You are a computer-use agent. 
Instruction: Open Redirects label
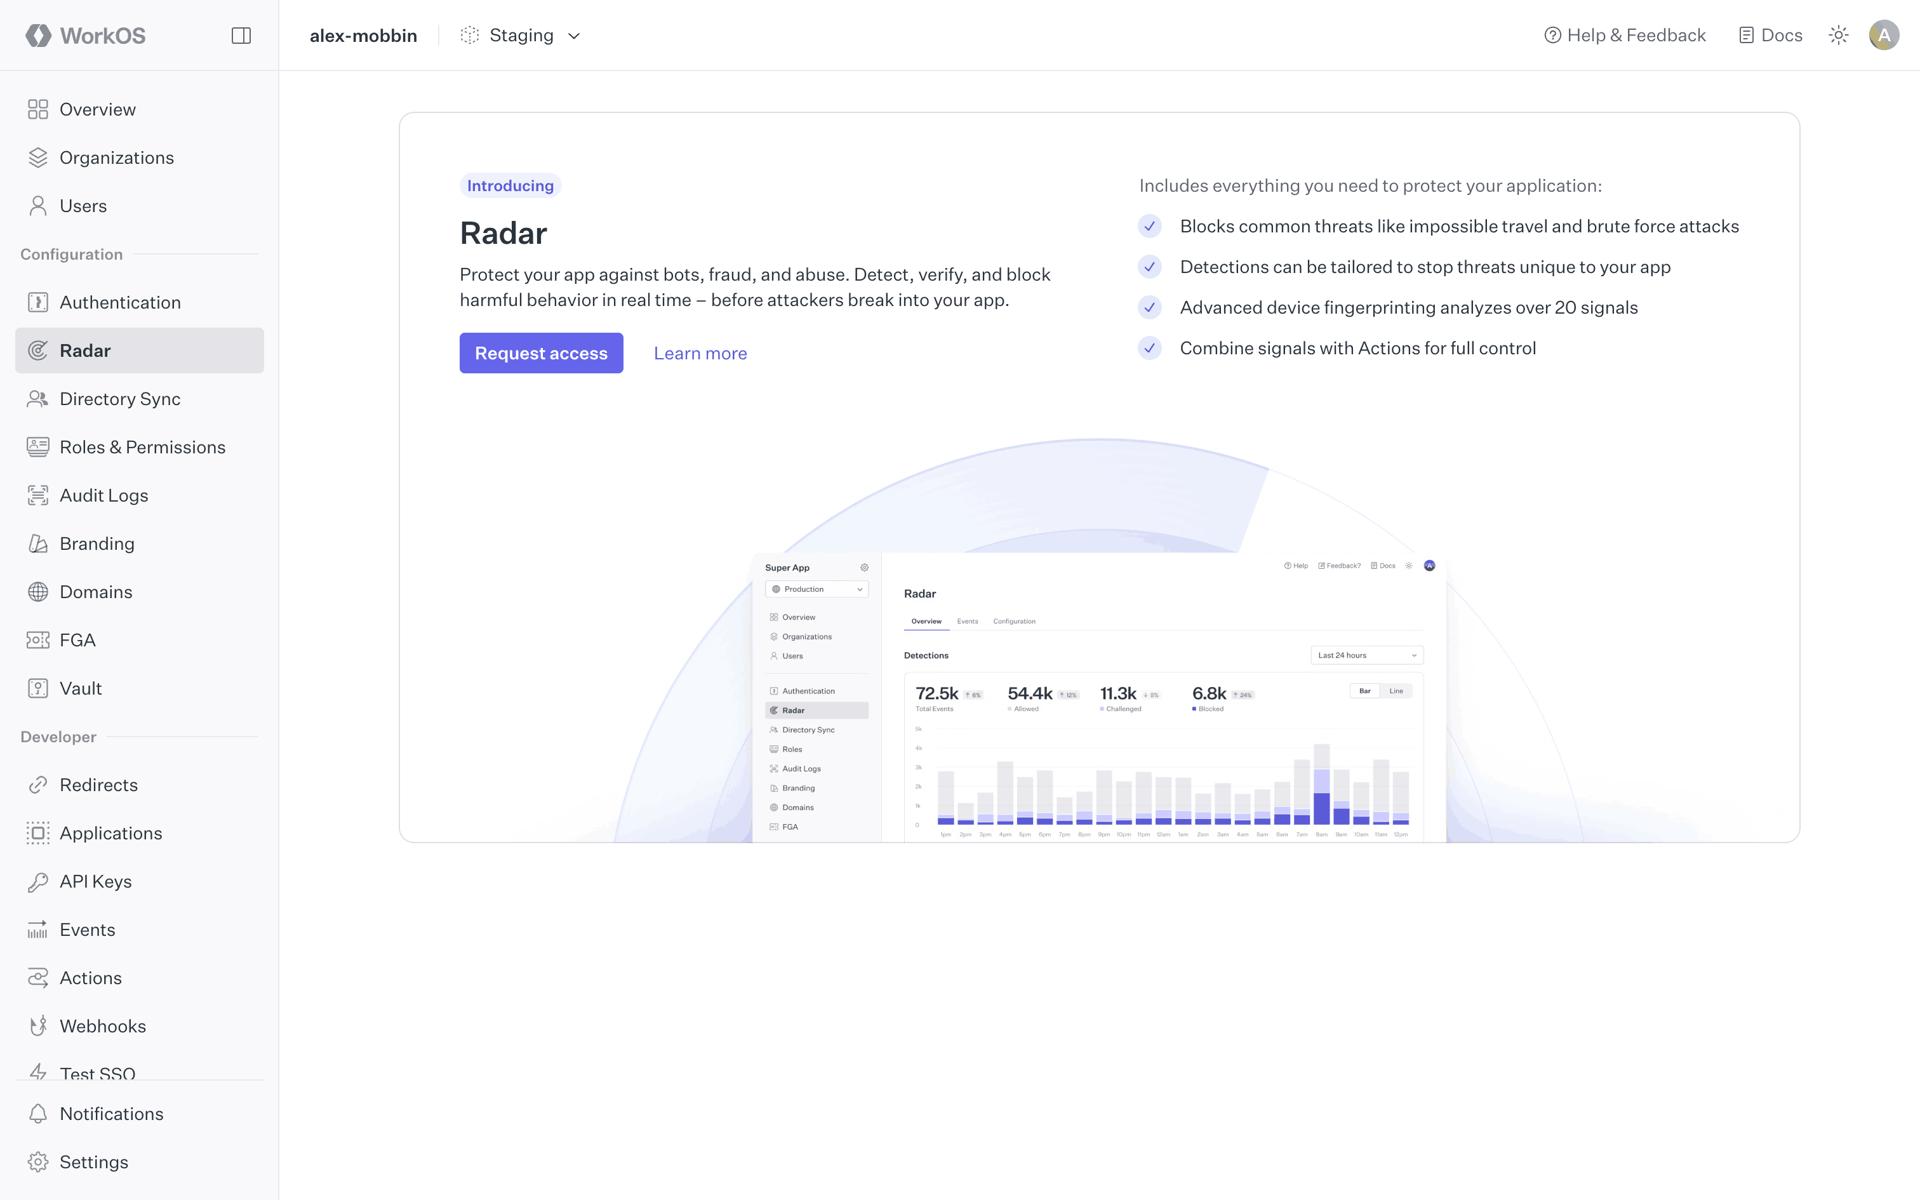(99, 785)
